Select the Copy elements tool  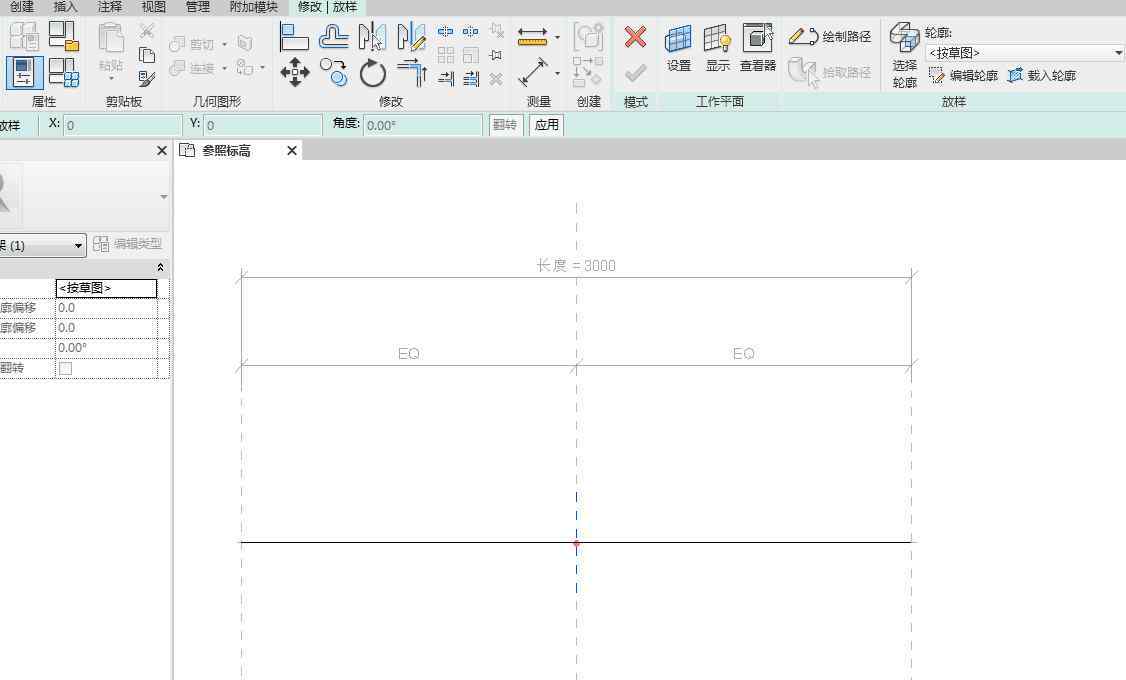334,73
